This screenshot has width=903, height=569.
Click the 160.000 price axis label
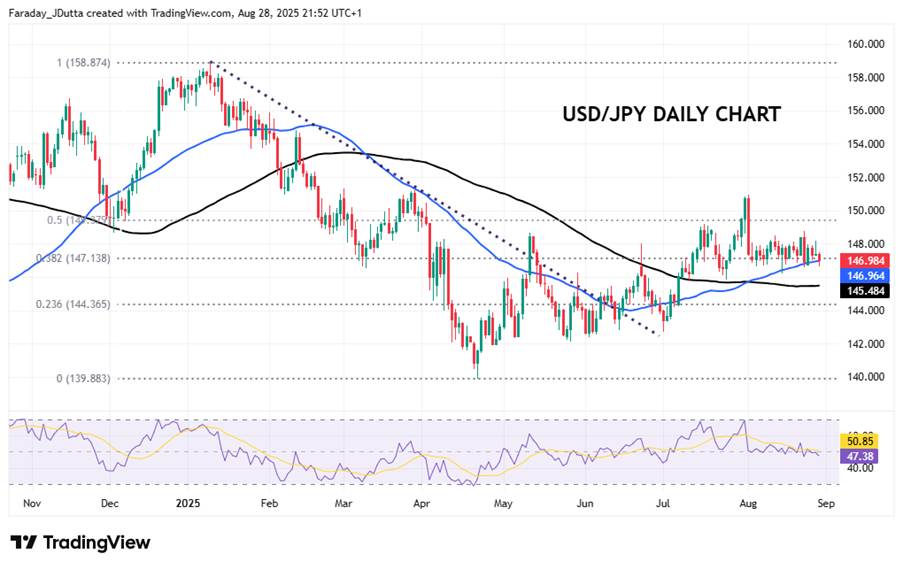867,44
